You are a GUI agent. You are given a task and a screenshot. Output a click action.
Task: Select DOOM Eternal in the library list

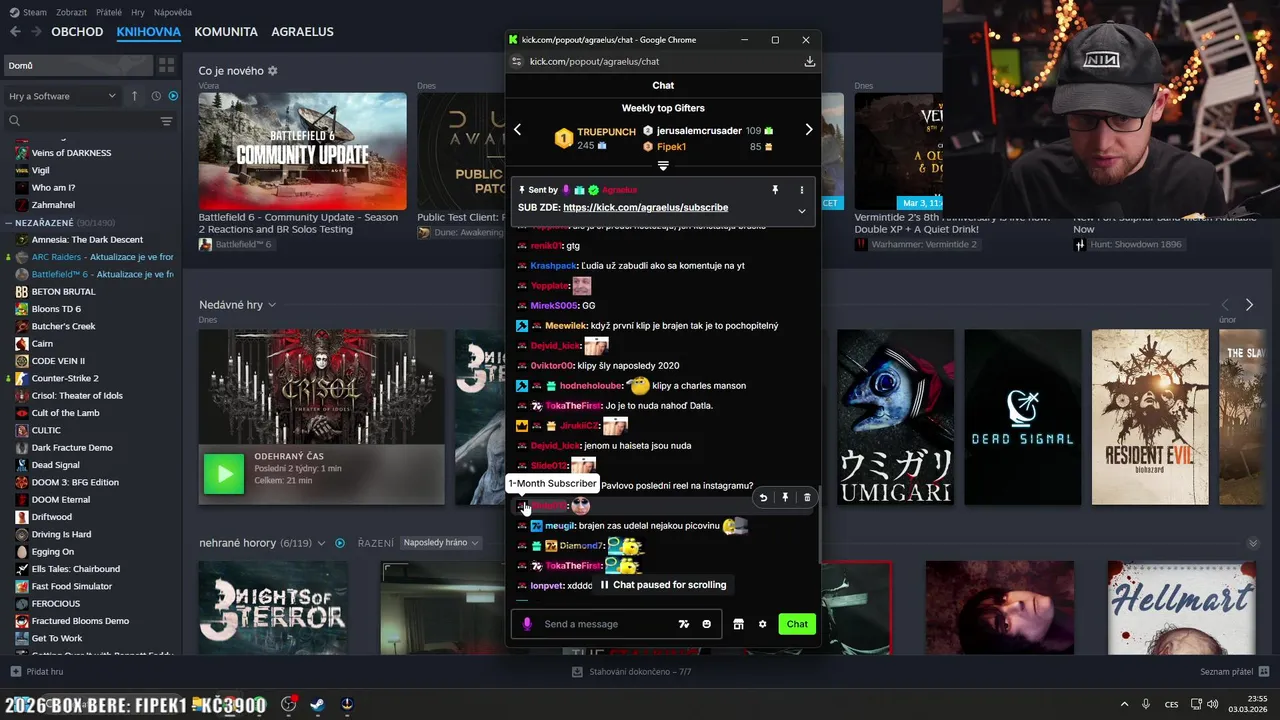[x=60, y=500]
